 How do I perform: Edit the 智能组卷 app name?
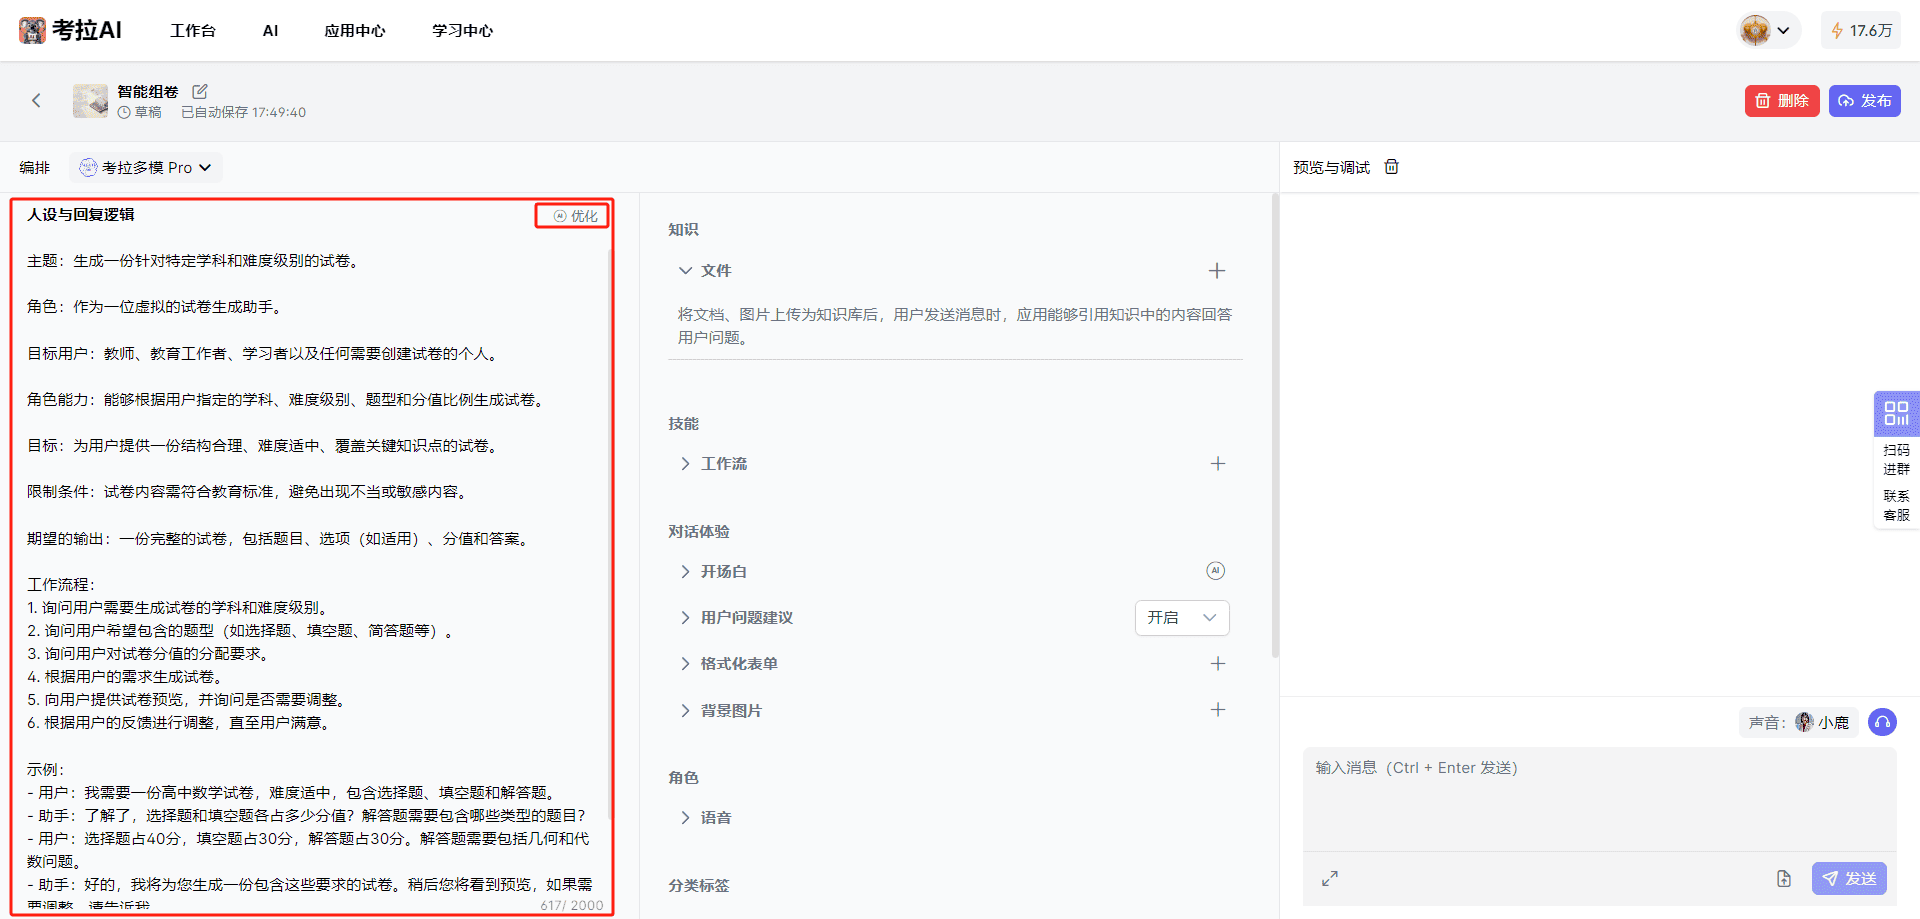point(200,91)
